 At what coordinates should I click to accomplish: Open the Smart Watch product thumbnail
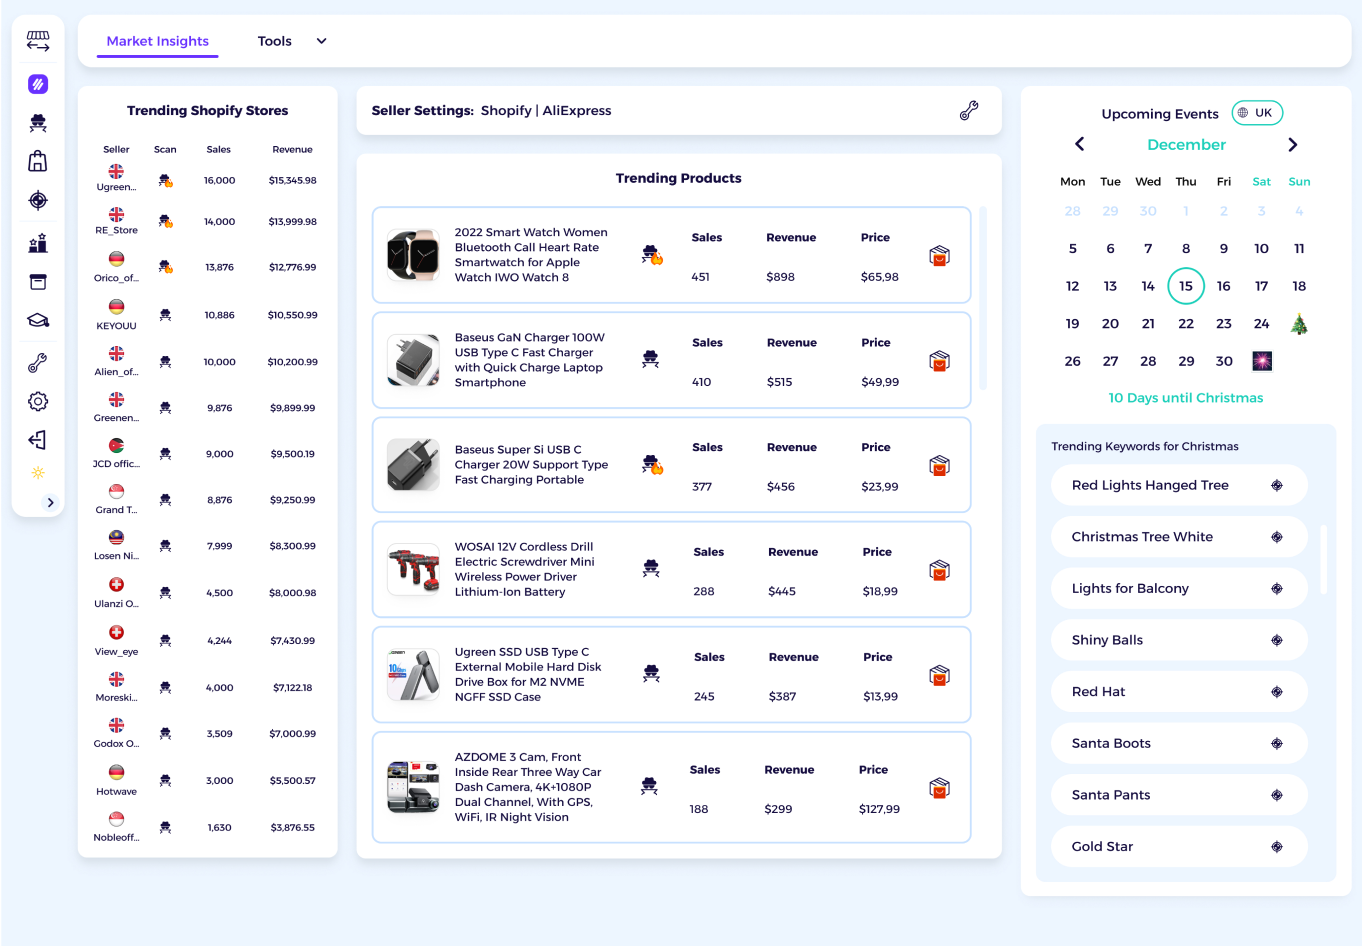pos(413,255)
